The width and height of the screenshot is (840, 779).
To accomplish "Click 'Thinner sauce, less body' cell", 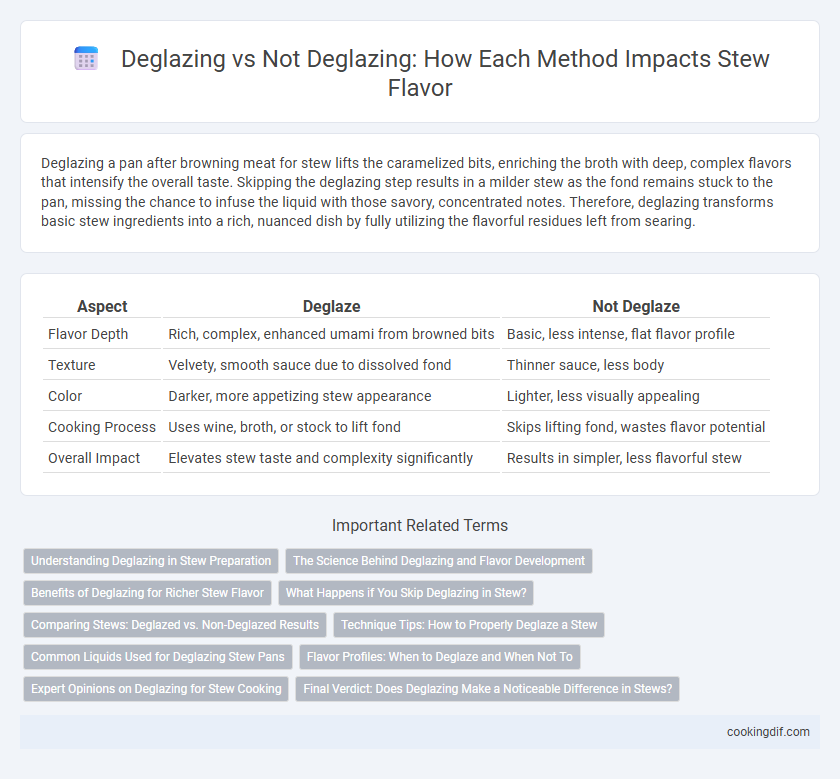I will click(636, 365).
